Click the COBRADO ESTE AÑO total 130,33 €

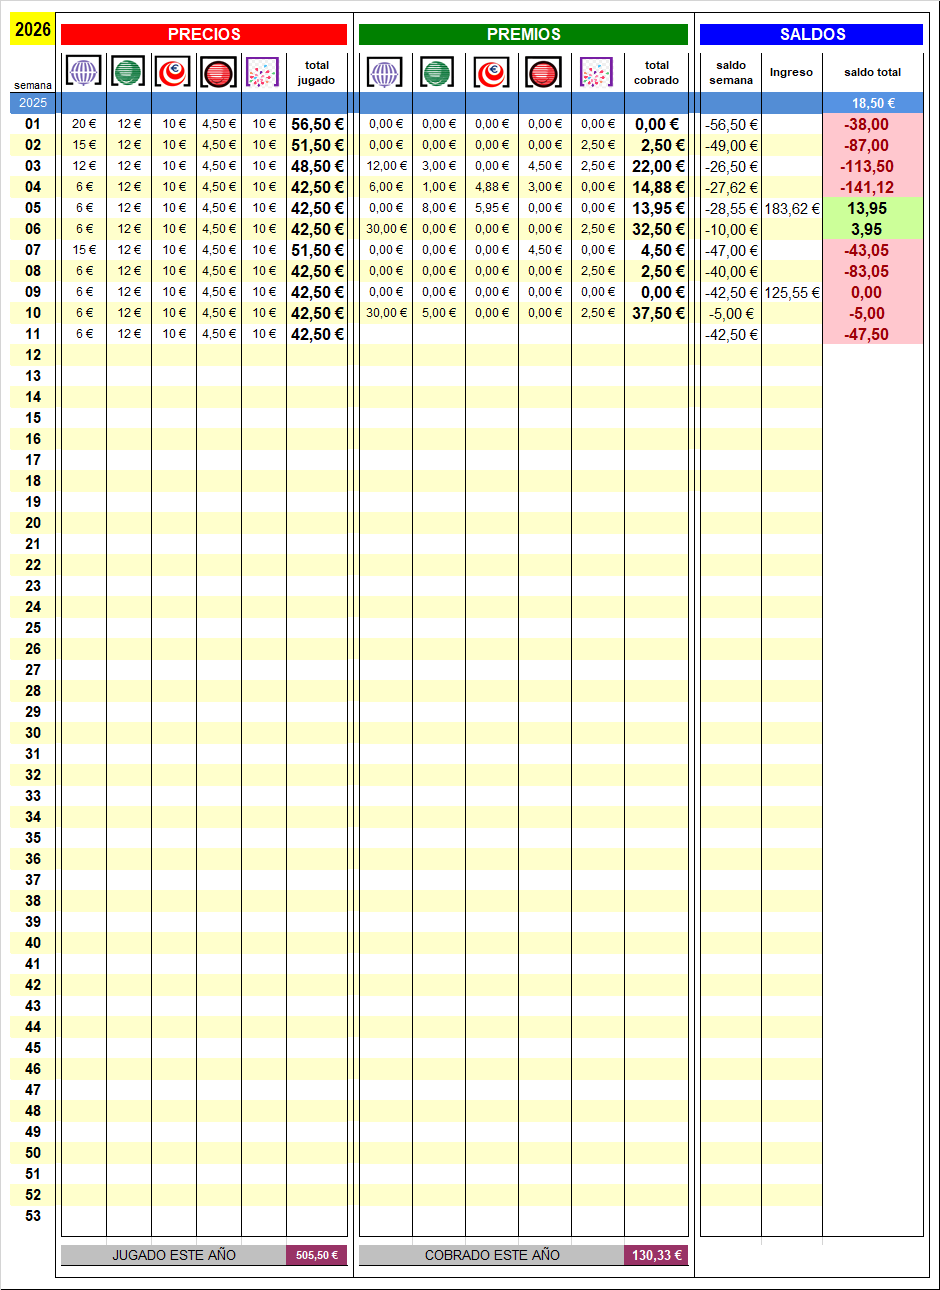point(656,1255)
